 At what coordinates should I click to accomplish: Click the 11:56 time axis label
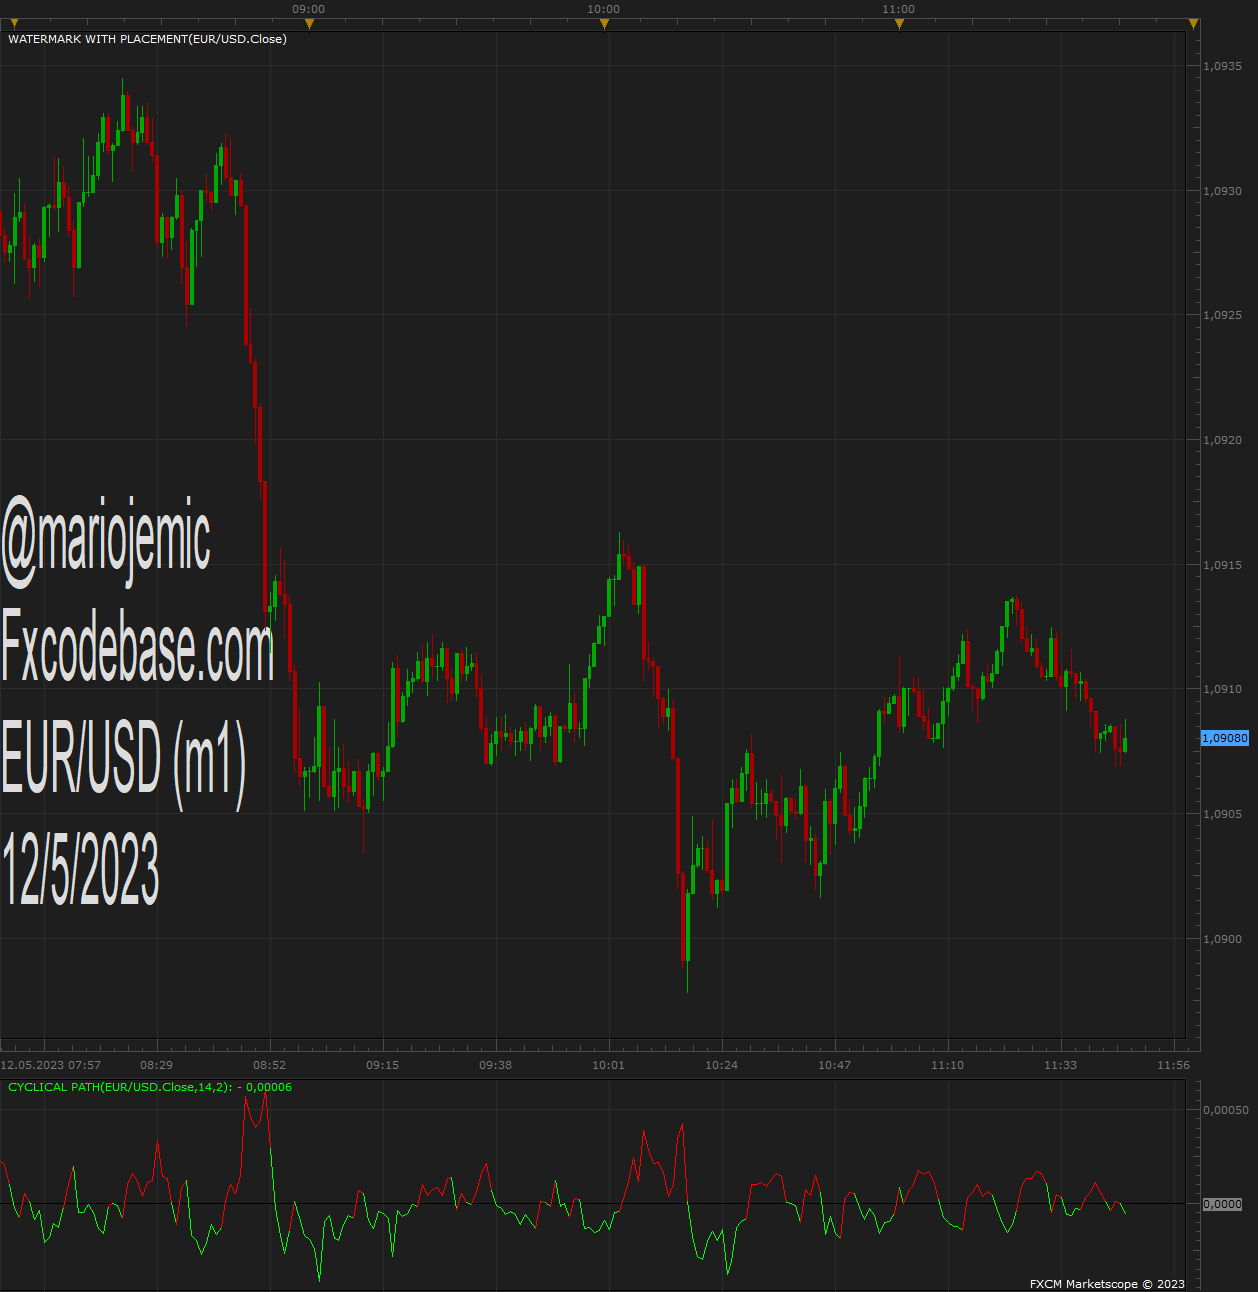[1173, 1065]
